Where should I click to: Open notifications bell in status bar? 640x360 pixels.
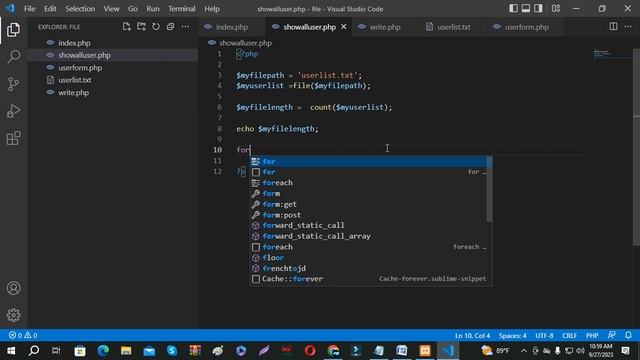point(628,336)
